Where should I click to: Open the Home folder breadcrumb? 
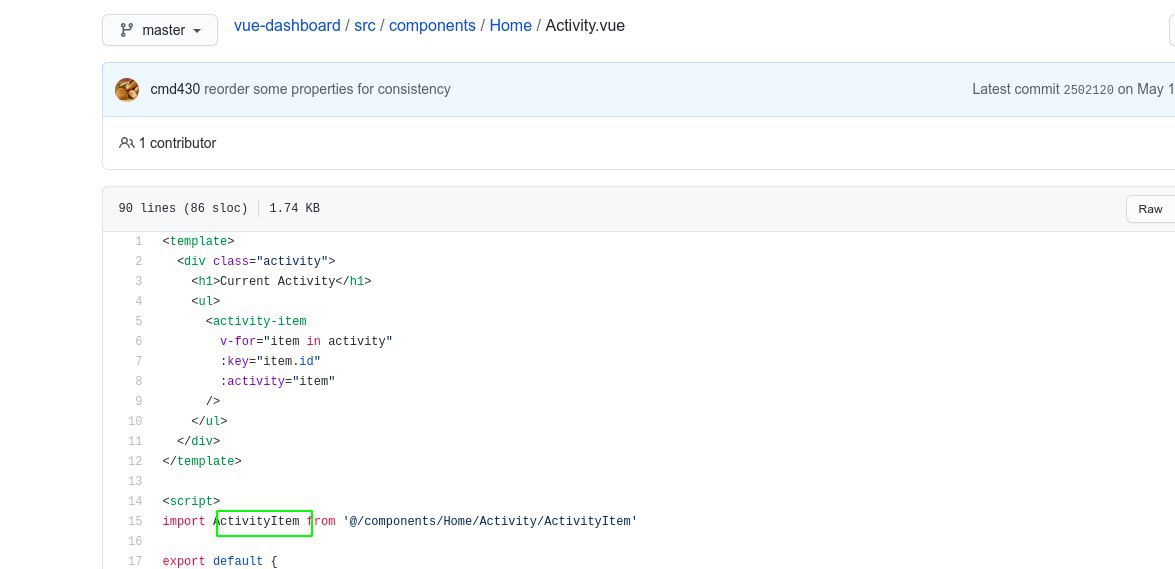[510, 25]
